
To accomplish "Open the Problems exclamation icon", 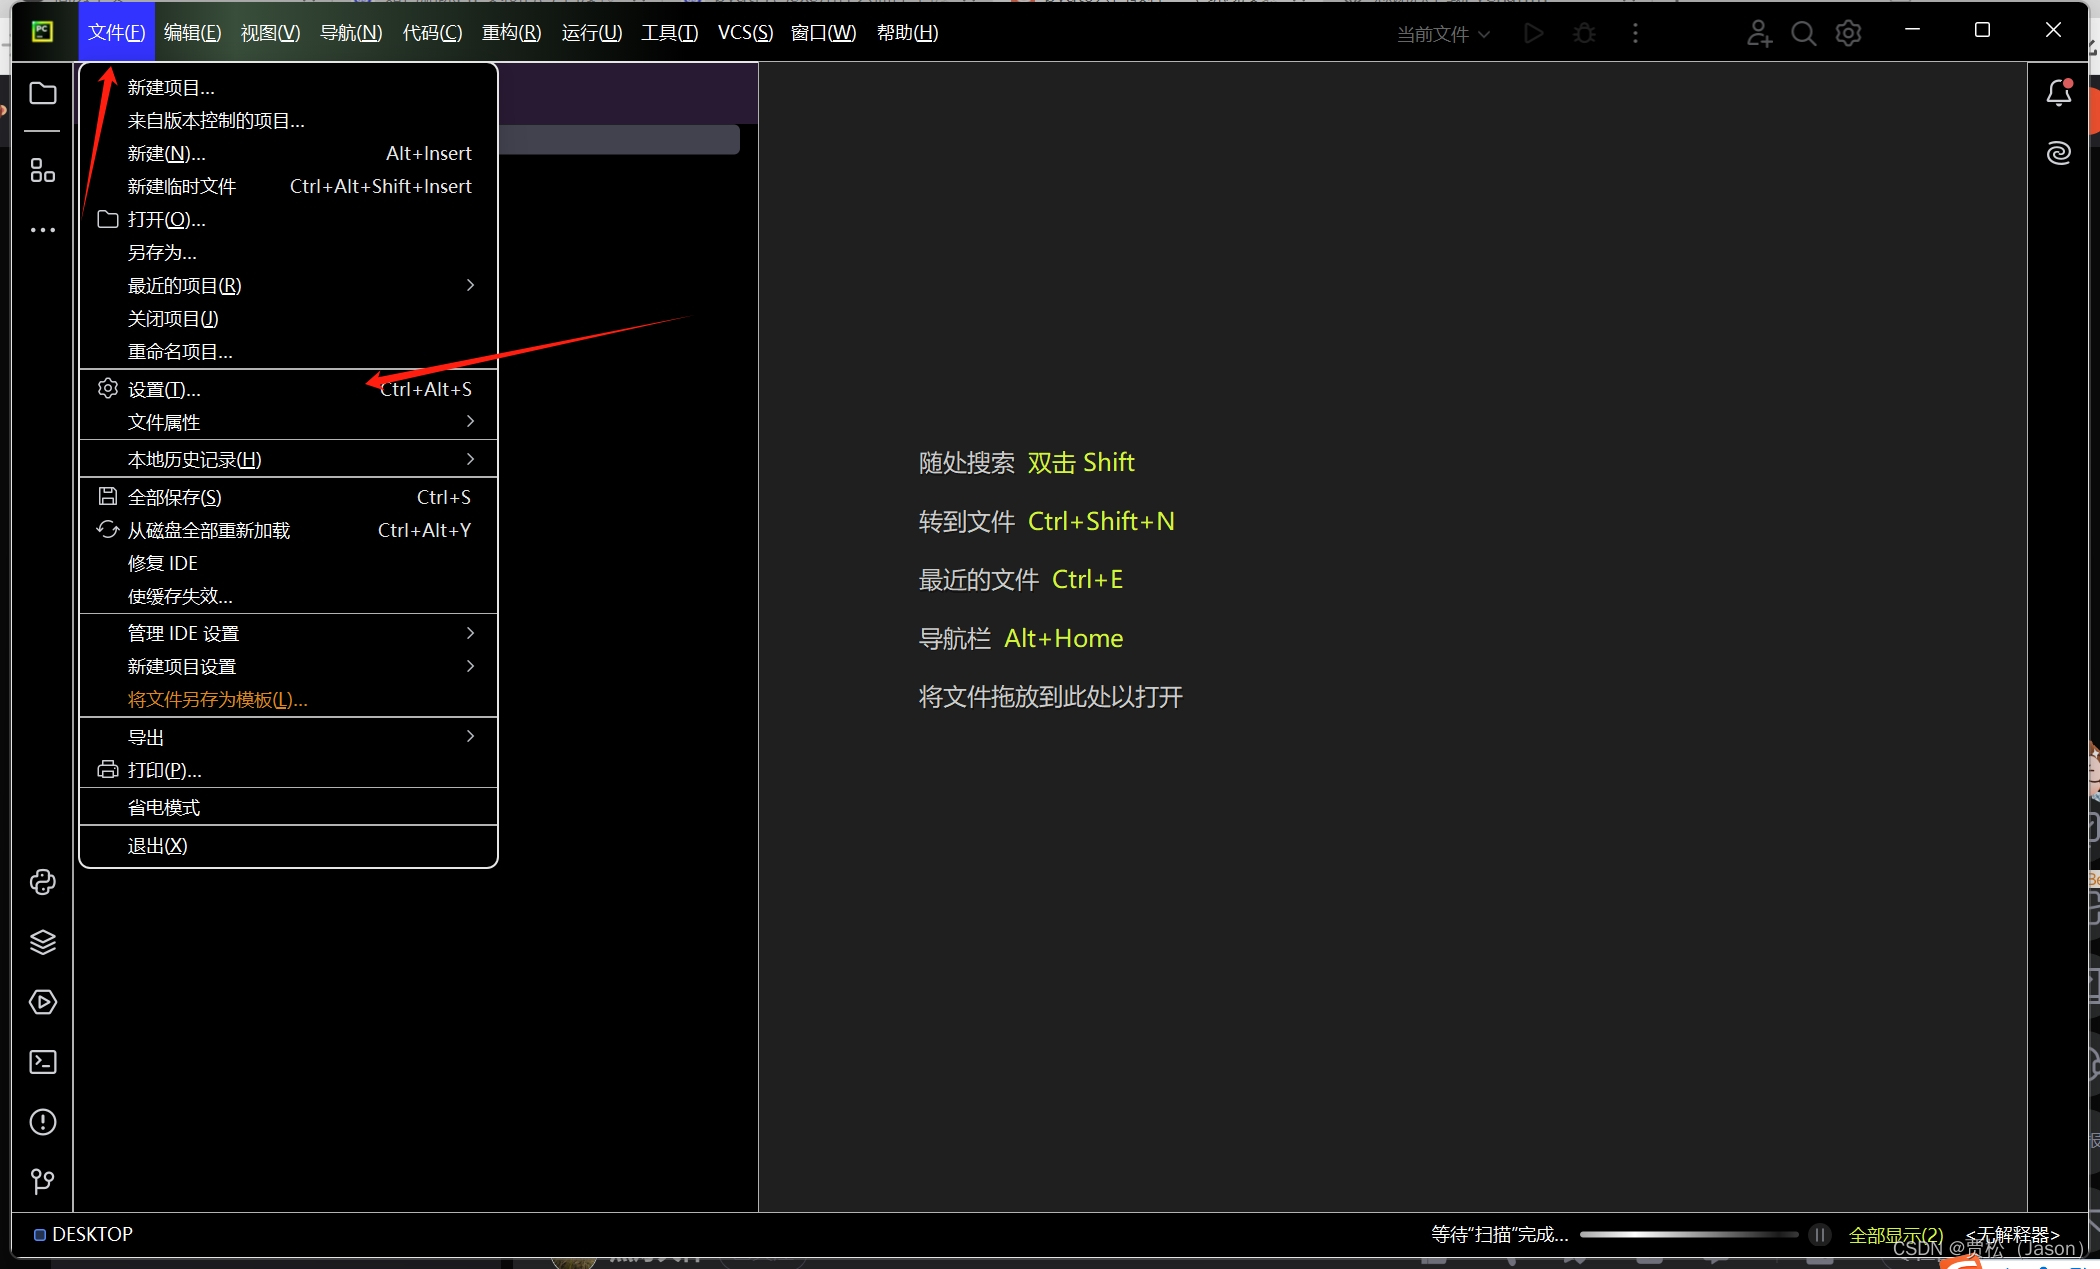I will 43,1122.
